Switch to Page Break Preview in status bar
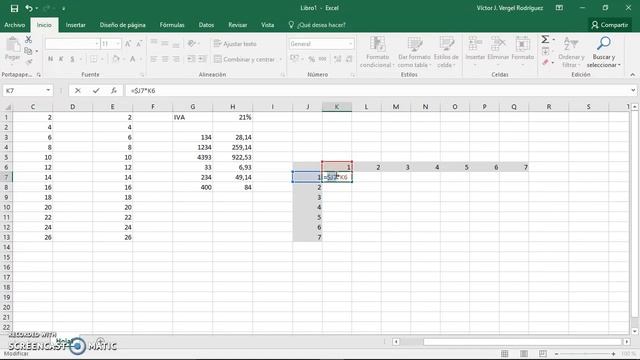The width and height of the screenshot is (640, 360). pyautogui.click(x=542, y=353)
